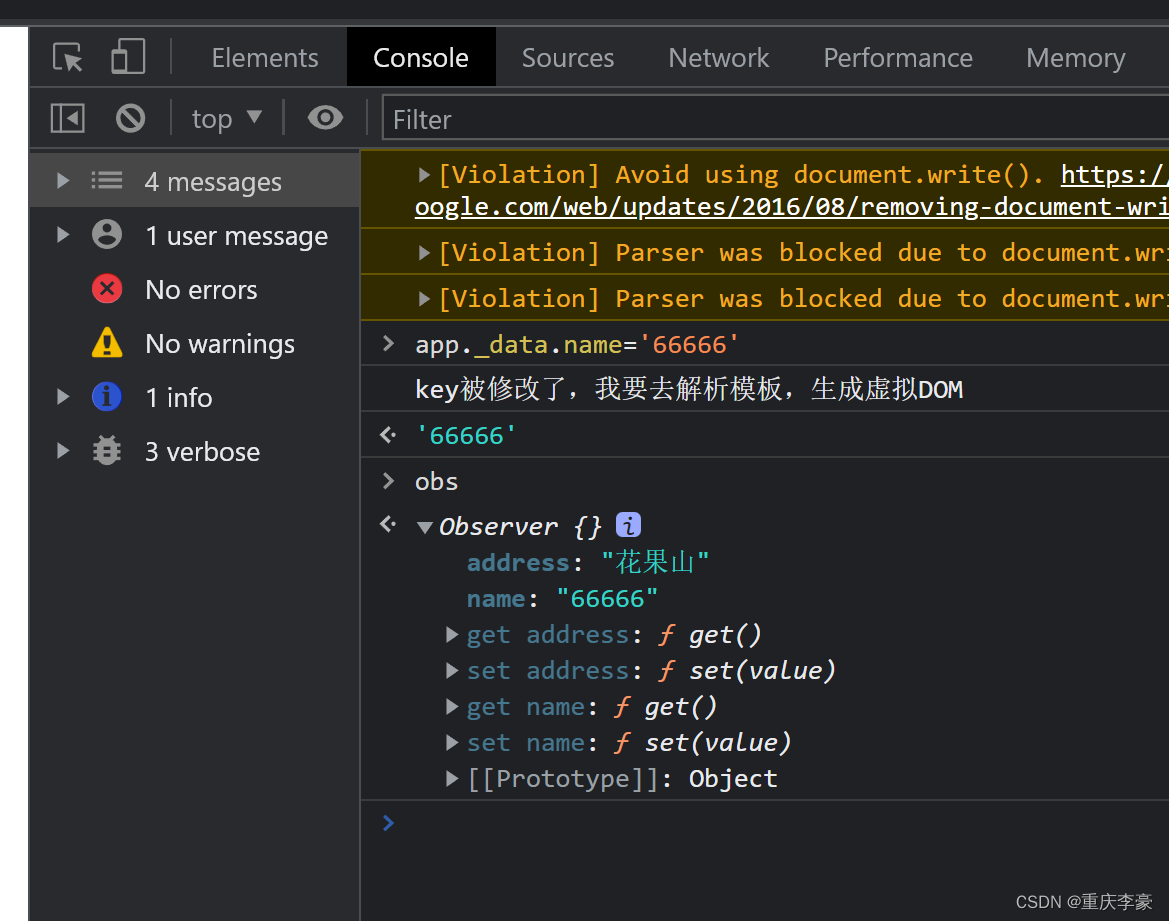Select the 1 user message row

pyautogui.click(x=194, y=235)
